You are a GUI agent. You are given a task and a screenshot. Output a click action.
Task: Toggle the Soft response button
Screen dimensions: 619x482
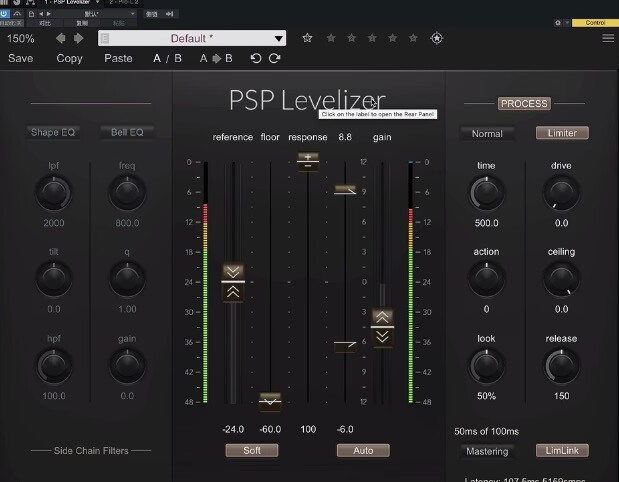click(x=252, y=450)
